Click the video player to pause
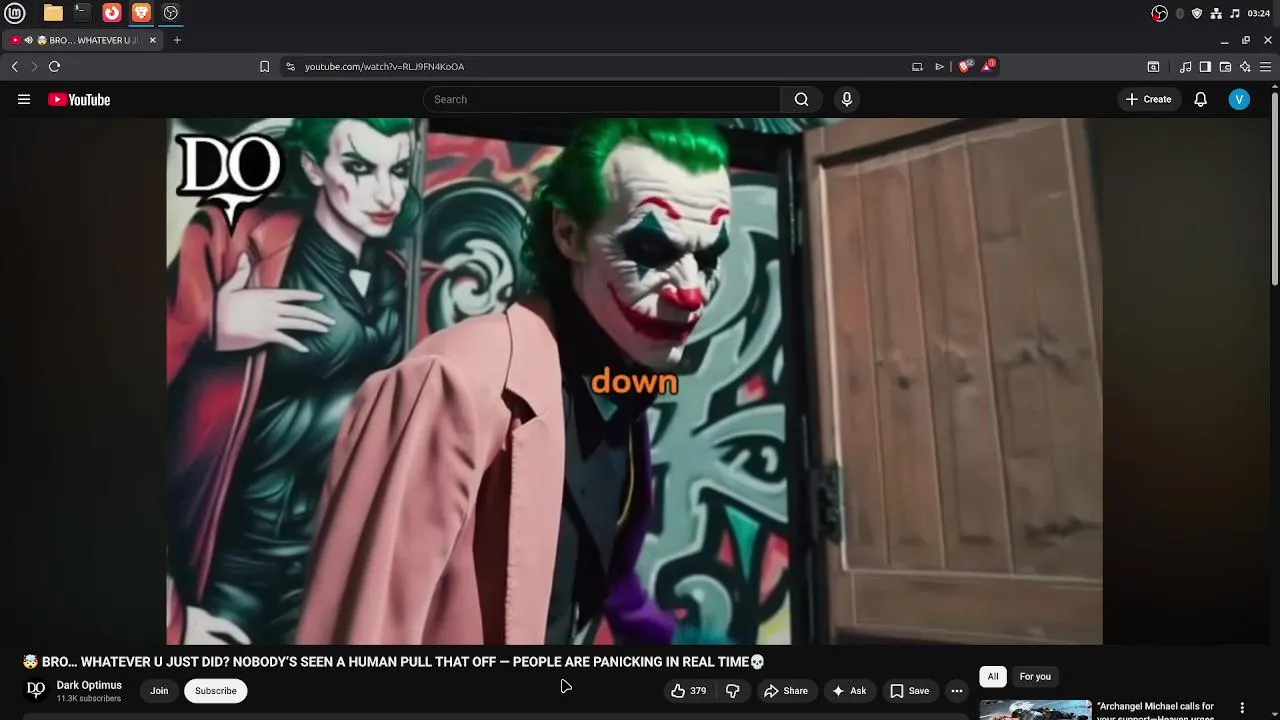Viewport: 1280px width, 720px height. (x=634, y=381)
